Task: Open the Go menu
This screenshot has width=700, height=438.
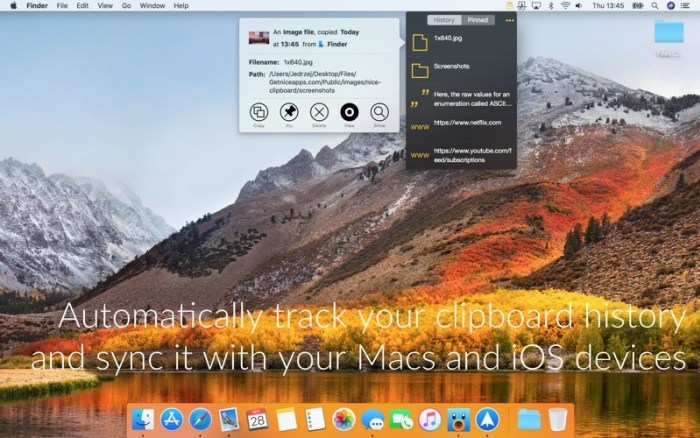Action: [126, 6]
